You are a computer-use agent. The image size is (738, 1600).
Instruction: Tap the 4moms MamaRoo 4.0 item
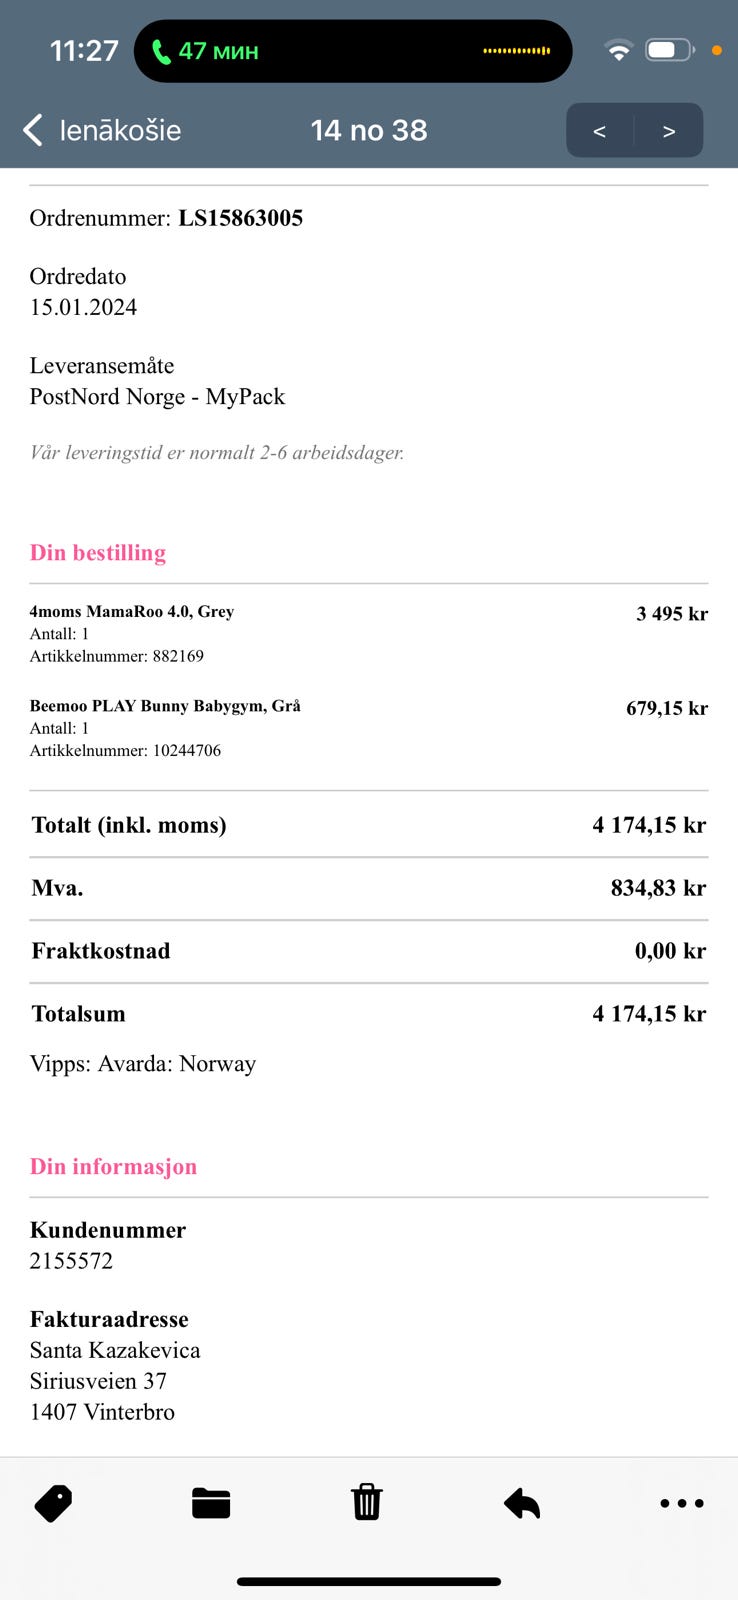(x=132, y=612)
